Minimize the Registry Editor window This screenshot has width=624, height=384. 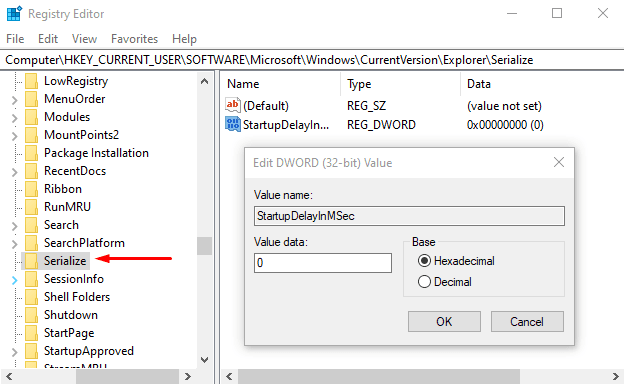click(512, 14)
